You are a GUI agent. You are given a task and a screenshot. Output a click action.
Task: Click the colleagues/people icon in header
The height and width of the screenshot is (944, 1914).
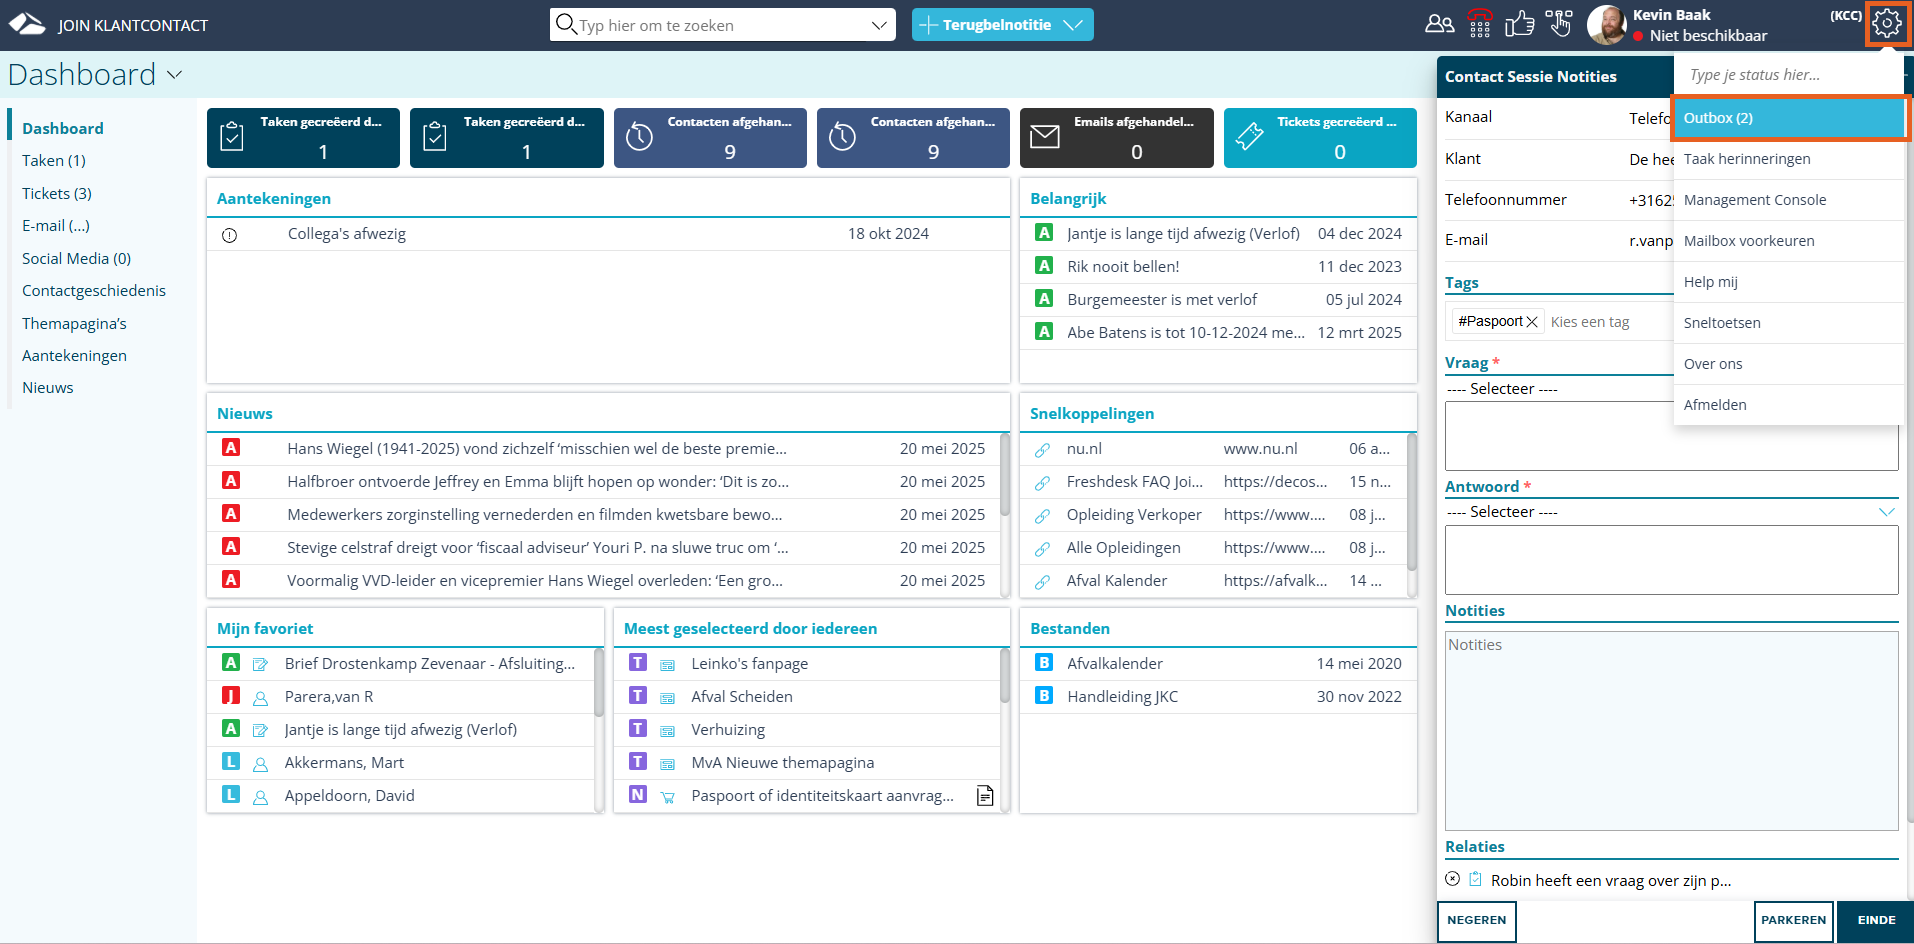(x=1439, y=23)
